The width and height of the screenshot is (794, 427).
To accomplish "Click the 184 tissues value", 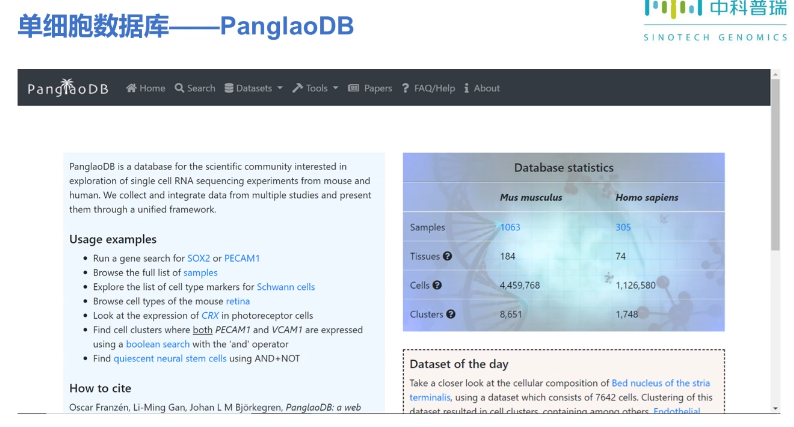I will (x=507, y=256).
